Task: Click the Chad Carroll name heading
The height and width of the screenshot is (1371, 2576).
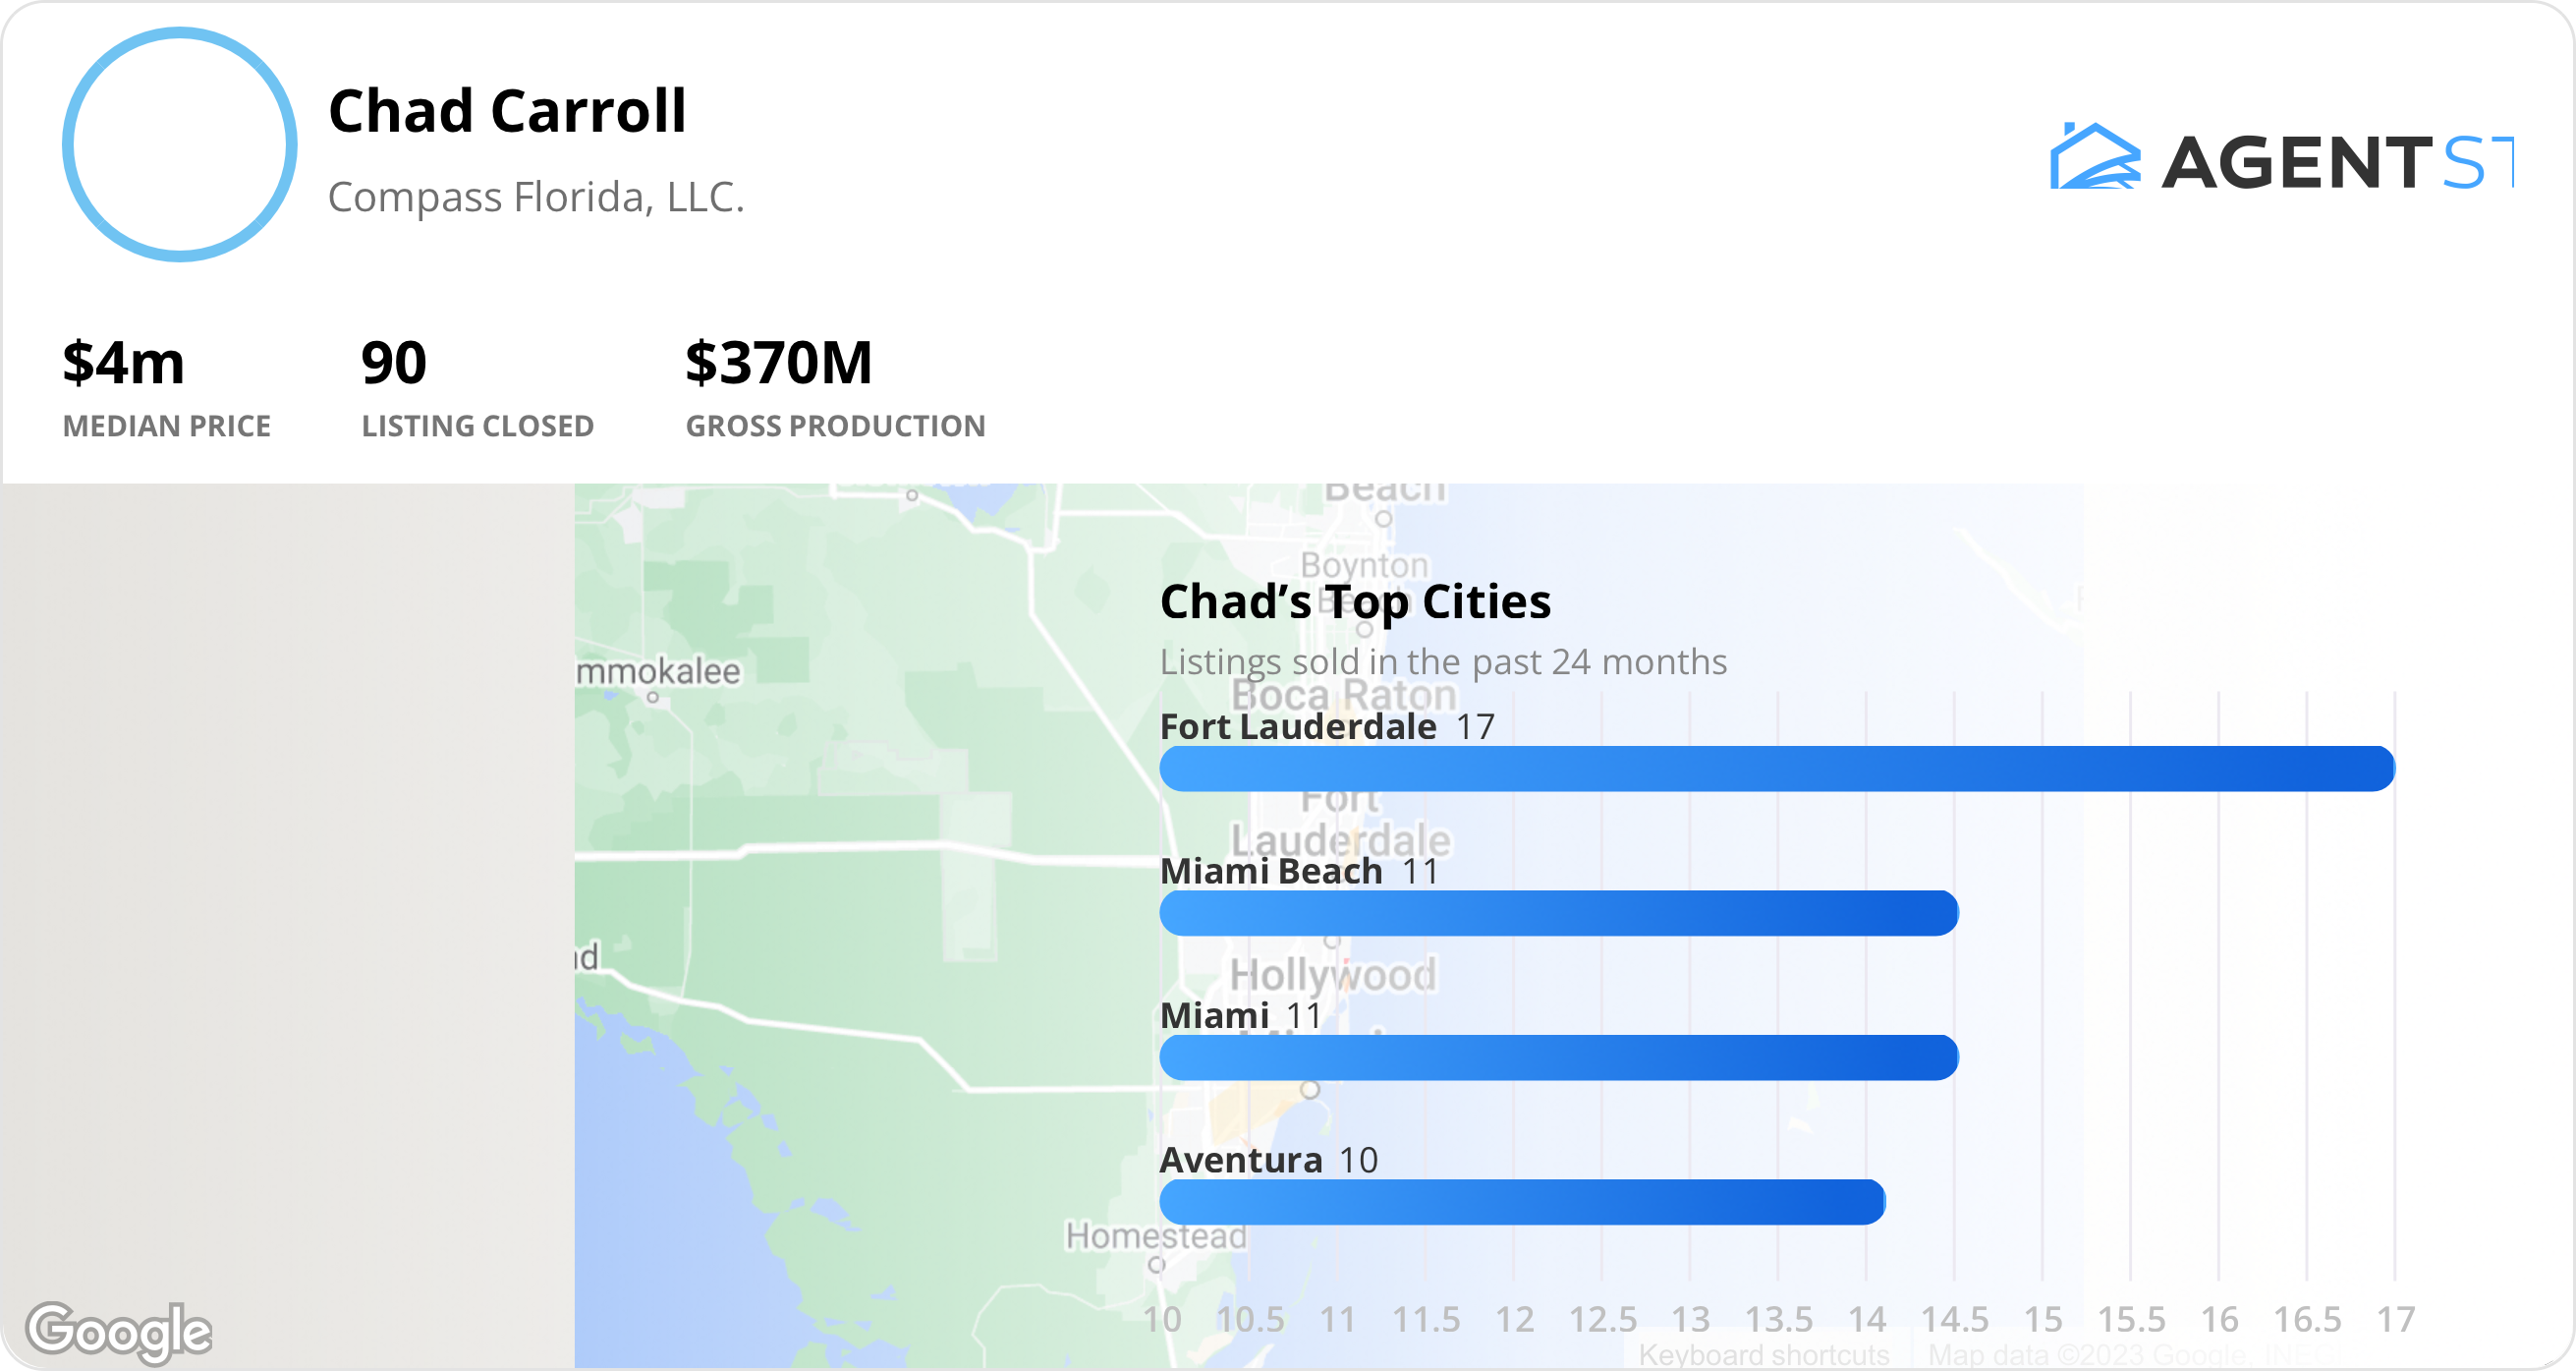Action: tap(508, 110)
